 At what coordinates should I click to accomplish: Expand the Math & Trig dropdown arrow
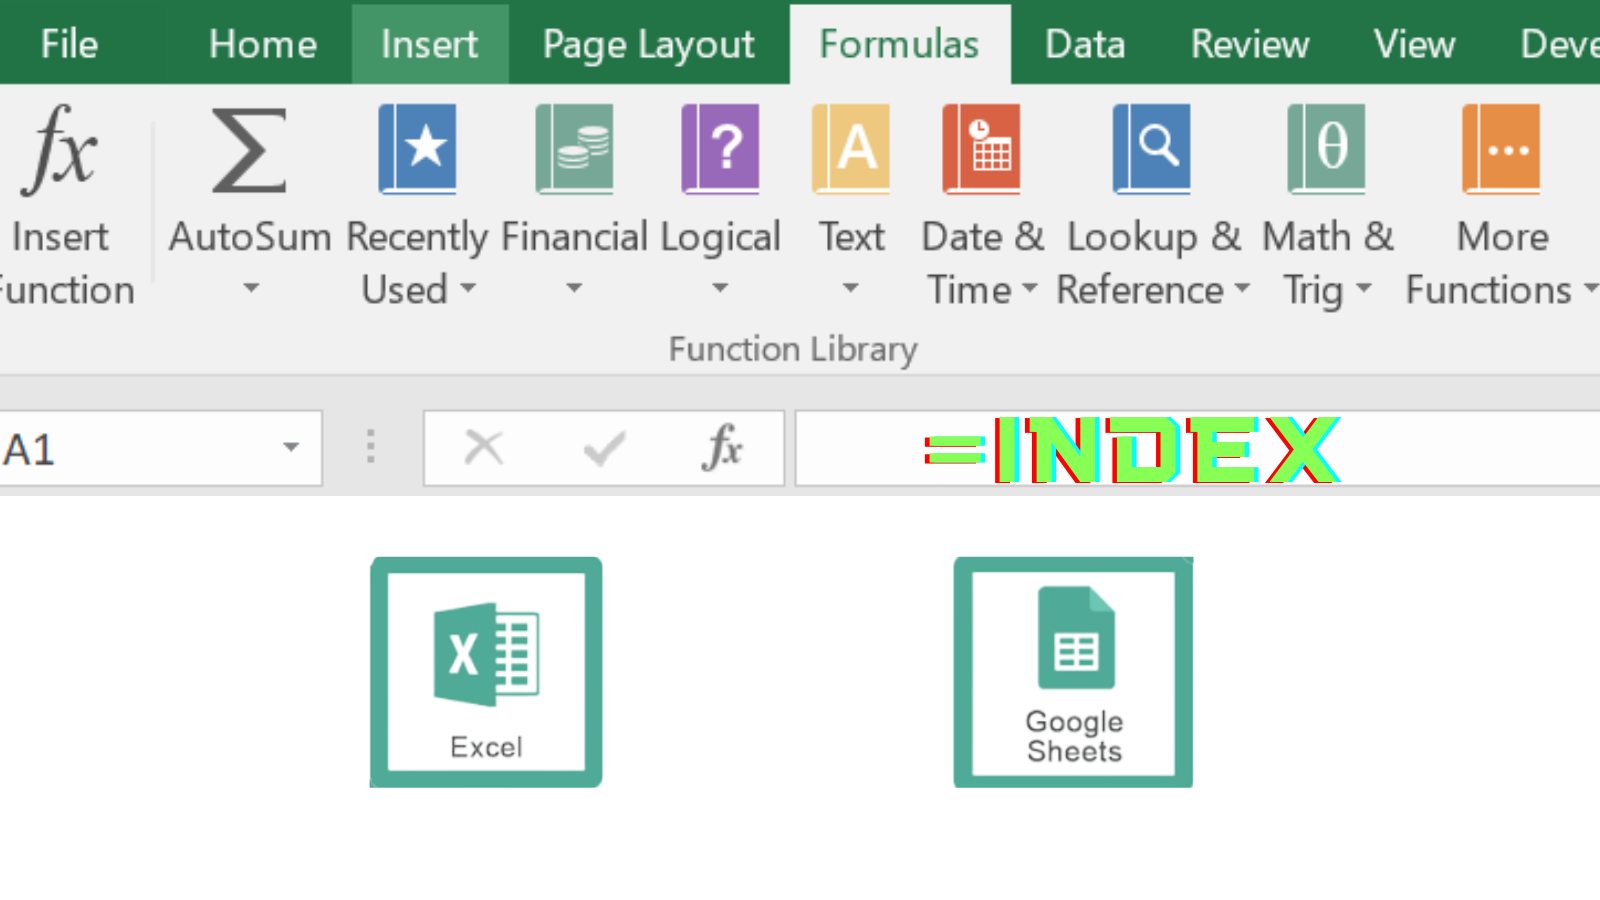pyautogui.click(x=1363, y=288)
